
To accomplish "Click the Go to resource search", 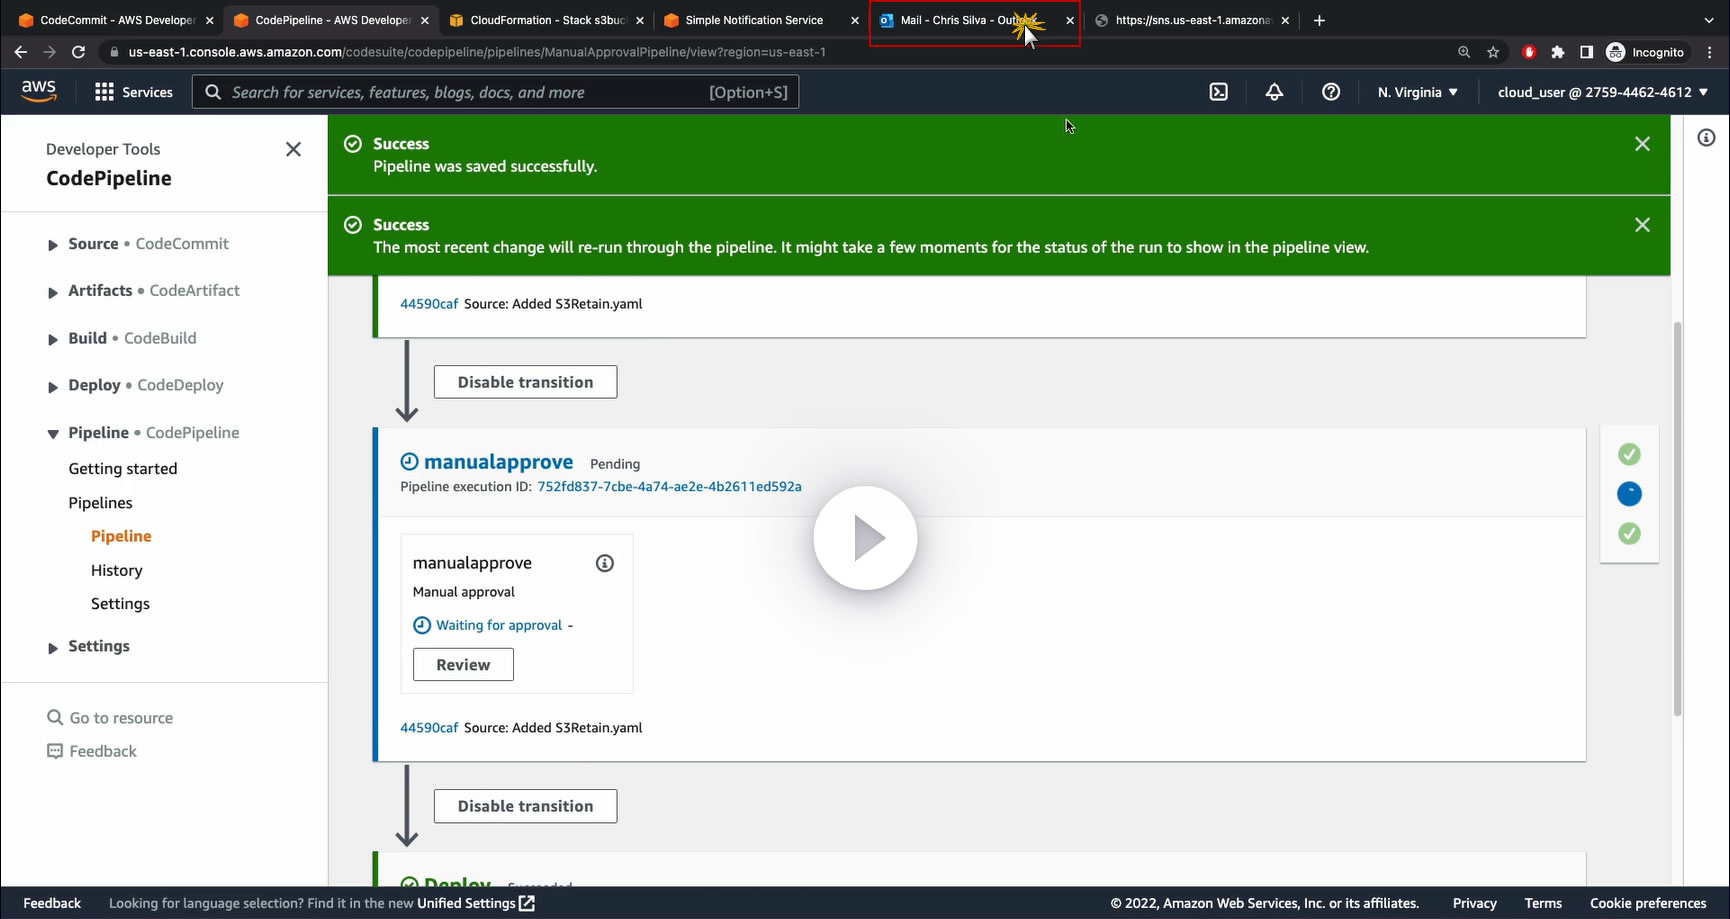I will pyautogui.click(x=110, y=718).
